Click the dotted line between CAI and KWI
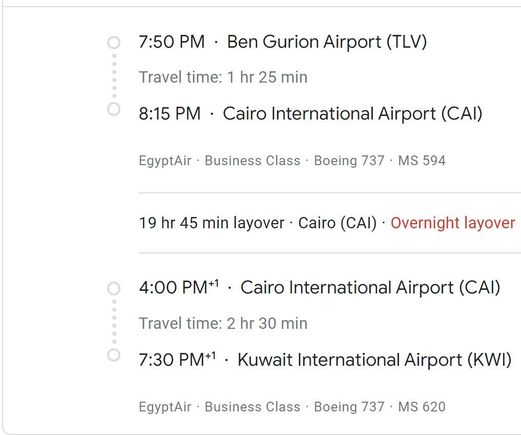The image size is (521, 435). click(x=114, y=321)
